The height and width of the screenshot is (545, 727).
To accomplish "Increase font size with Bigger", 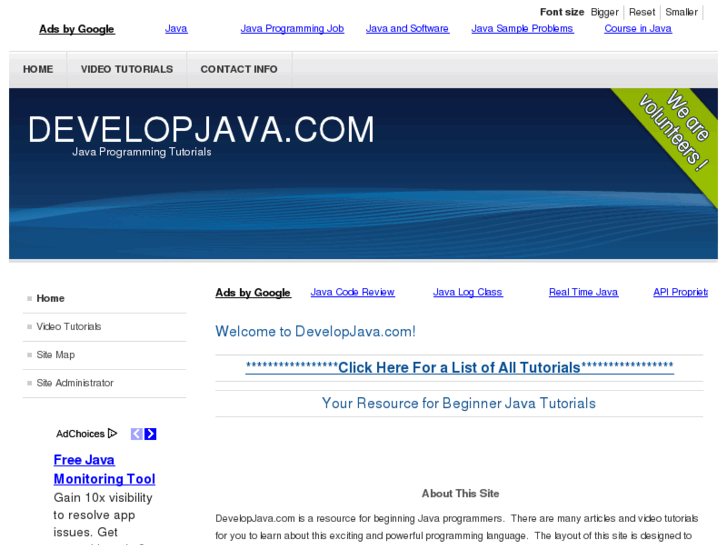I will pos(605,12).
